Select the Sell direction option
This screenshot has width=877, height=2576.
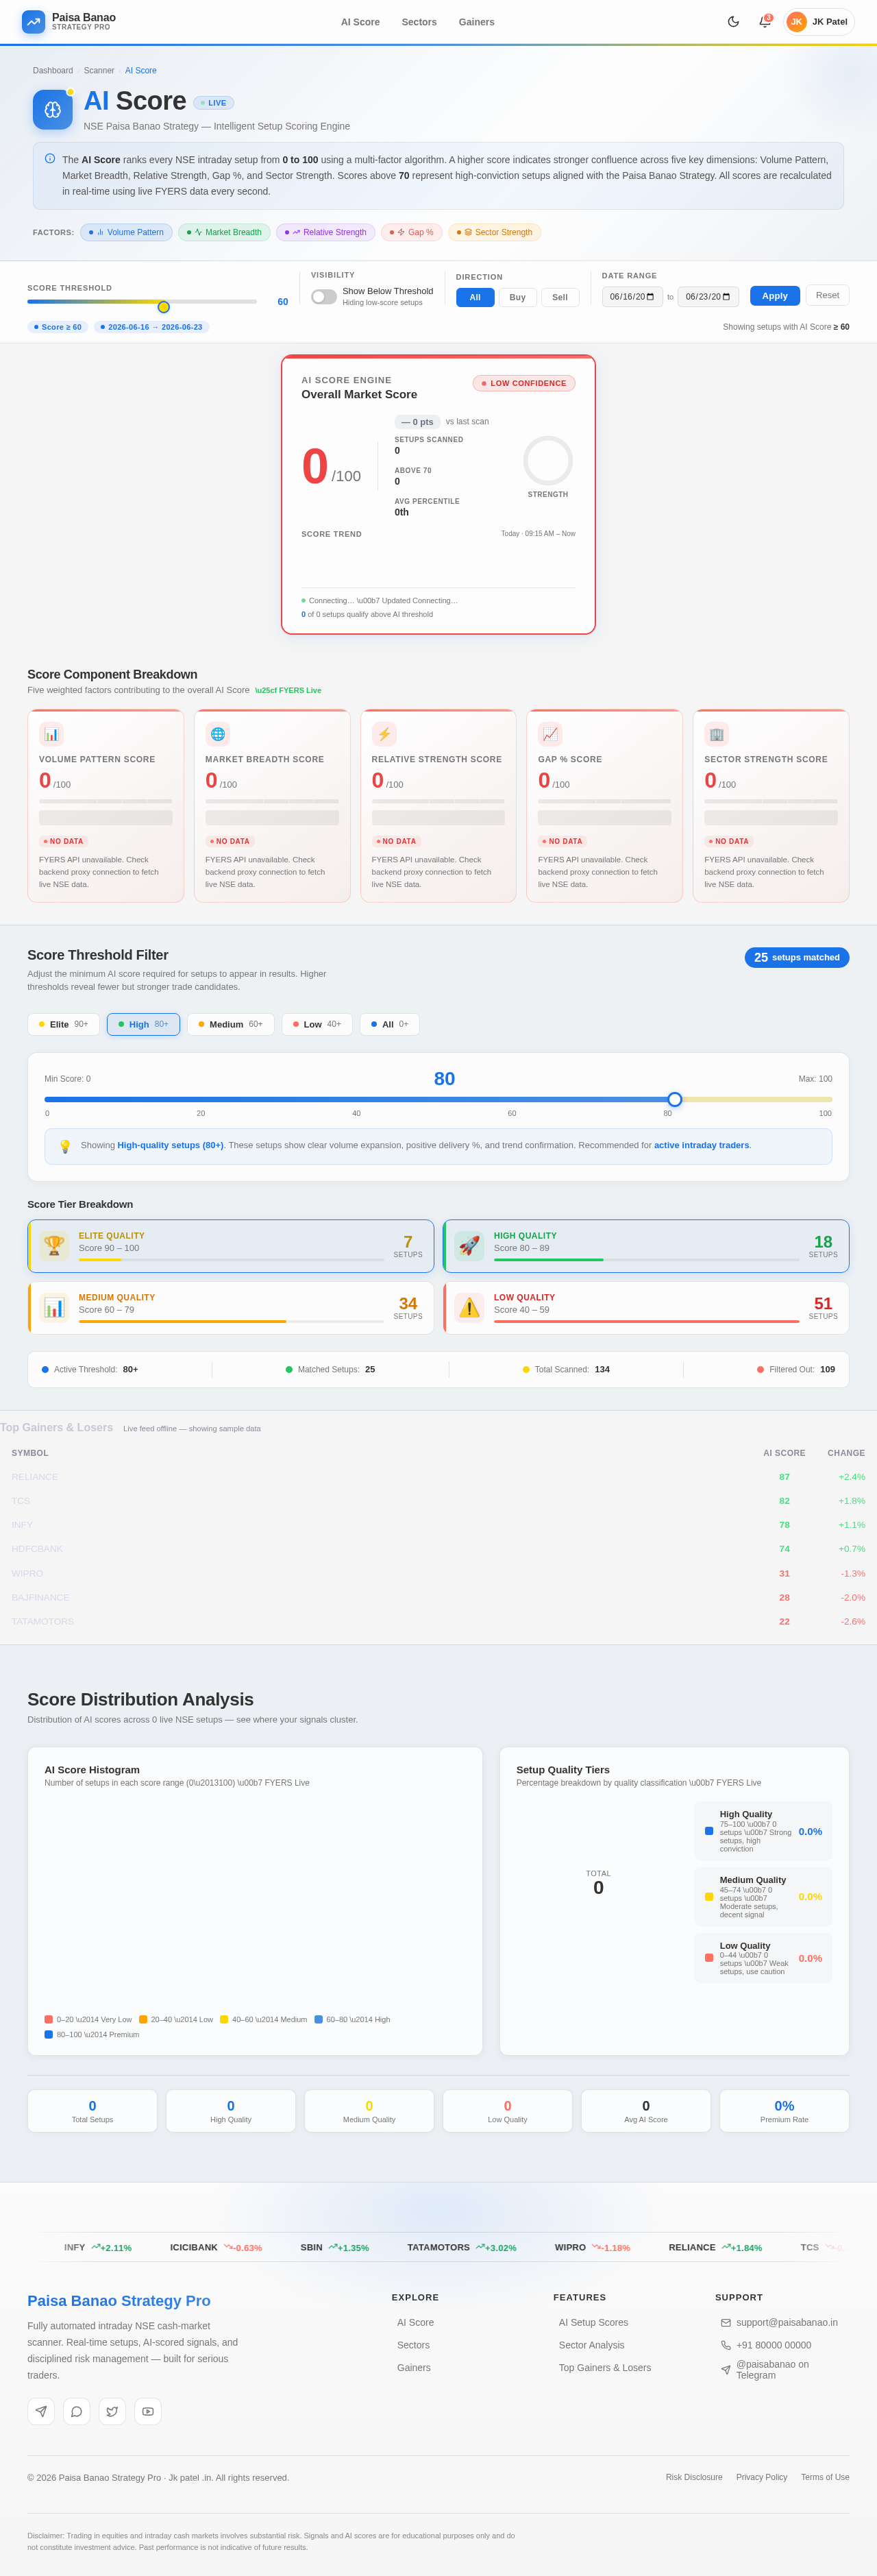tap(560, 297)
